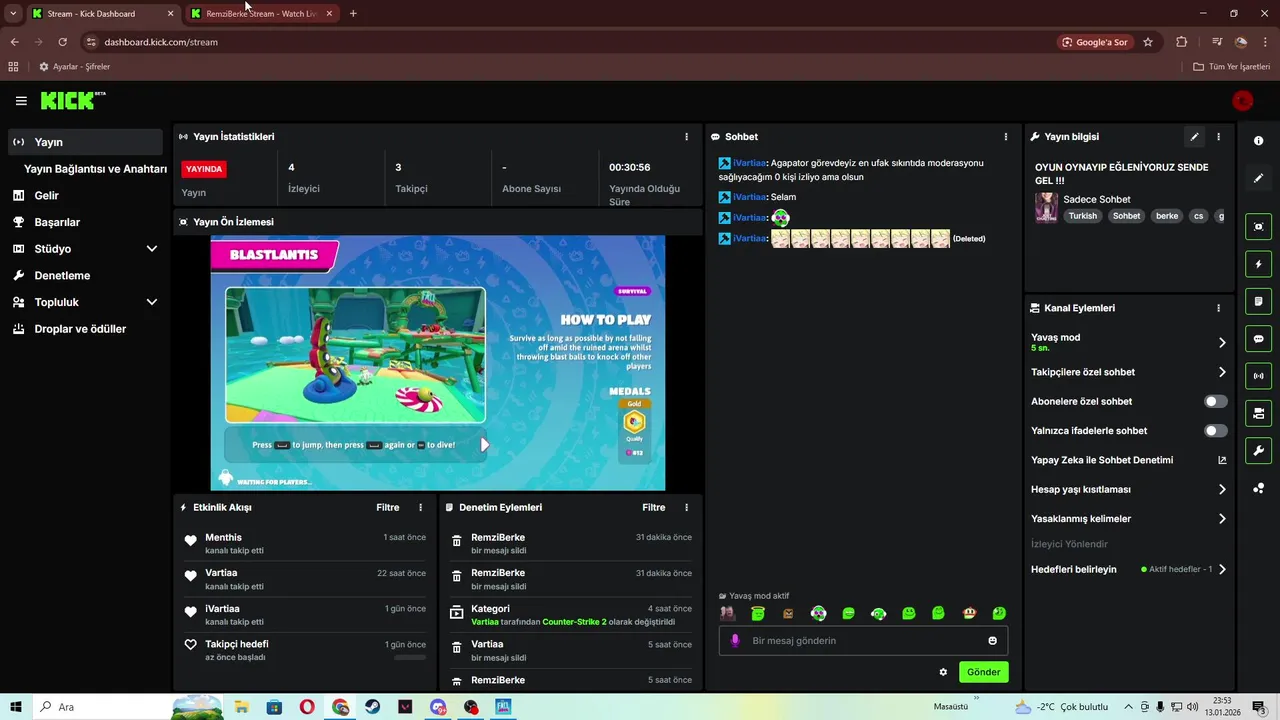This screenshot has width=1280, height=720.
Task: Expand the Topluluk sidebar section
Action: click(x=152, y=302)
